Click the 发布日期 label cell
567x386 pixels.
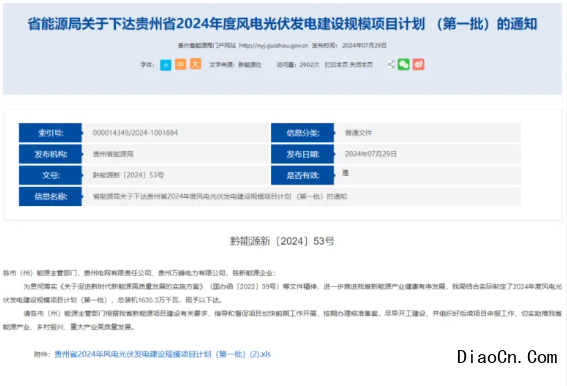pos(302,154)
